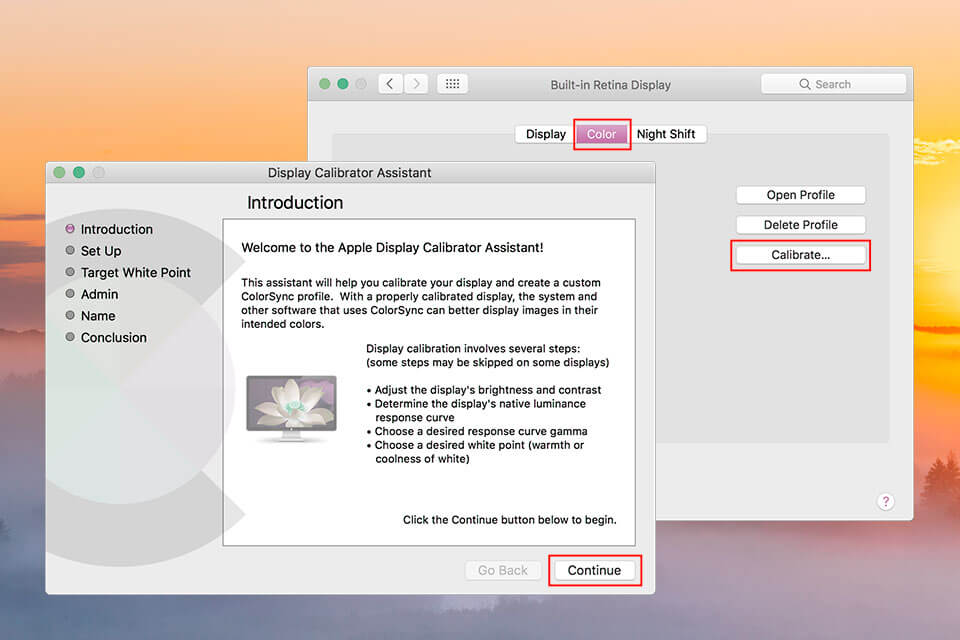Click the Delete Profile button
The image size is (960, 640).
(800, 224)
